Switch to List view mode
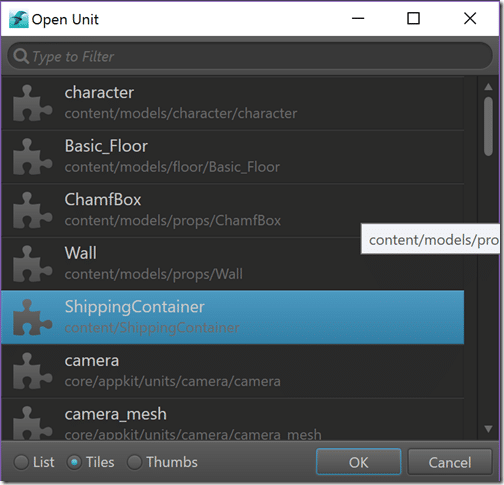504x485 pixels. 21,462
